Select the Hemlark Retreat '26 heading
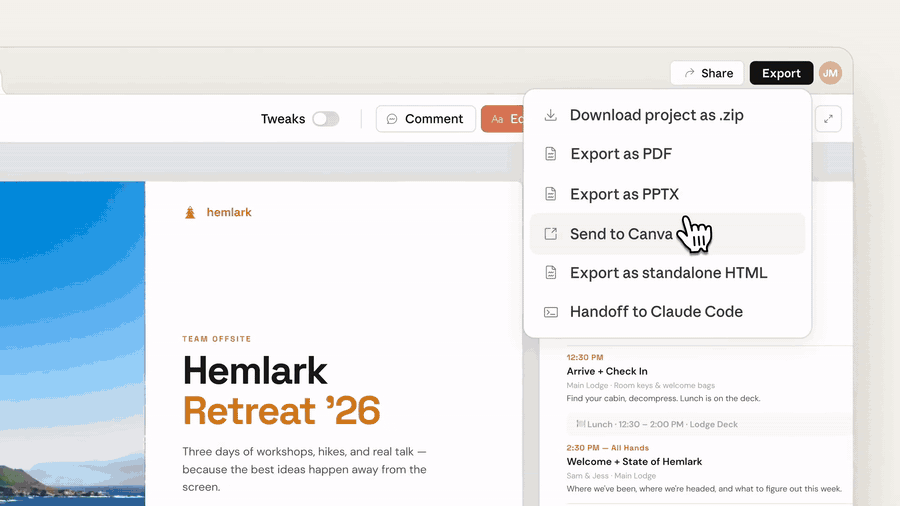This screenshot has width=900, height=506. (x=281, y=390)
